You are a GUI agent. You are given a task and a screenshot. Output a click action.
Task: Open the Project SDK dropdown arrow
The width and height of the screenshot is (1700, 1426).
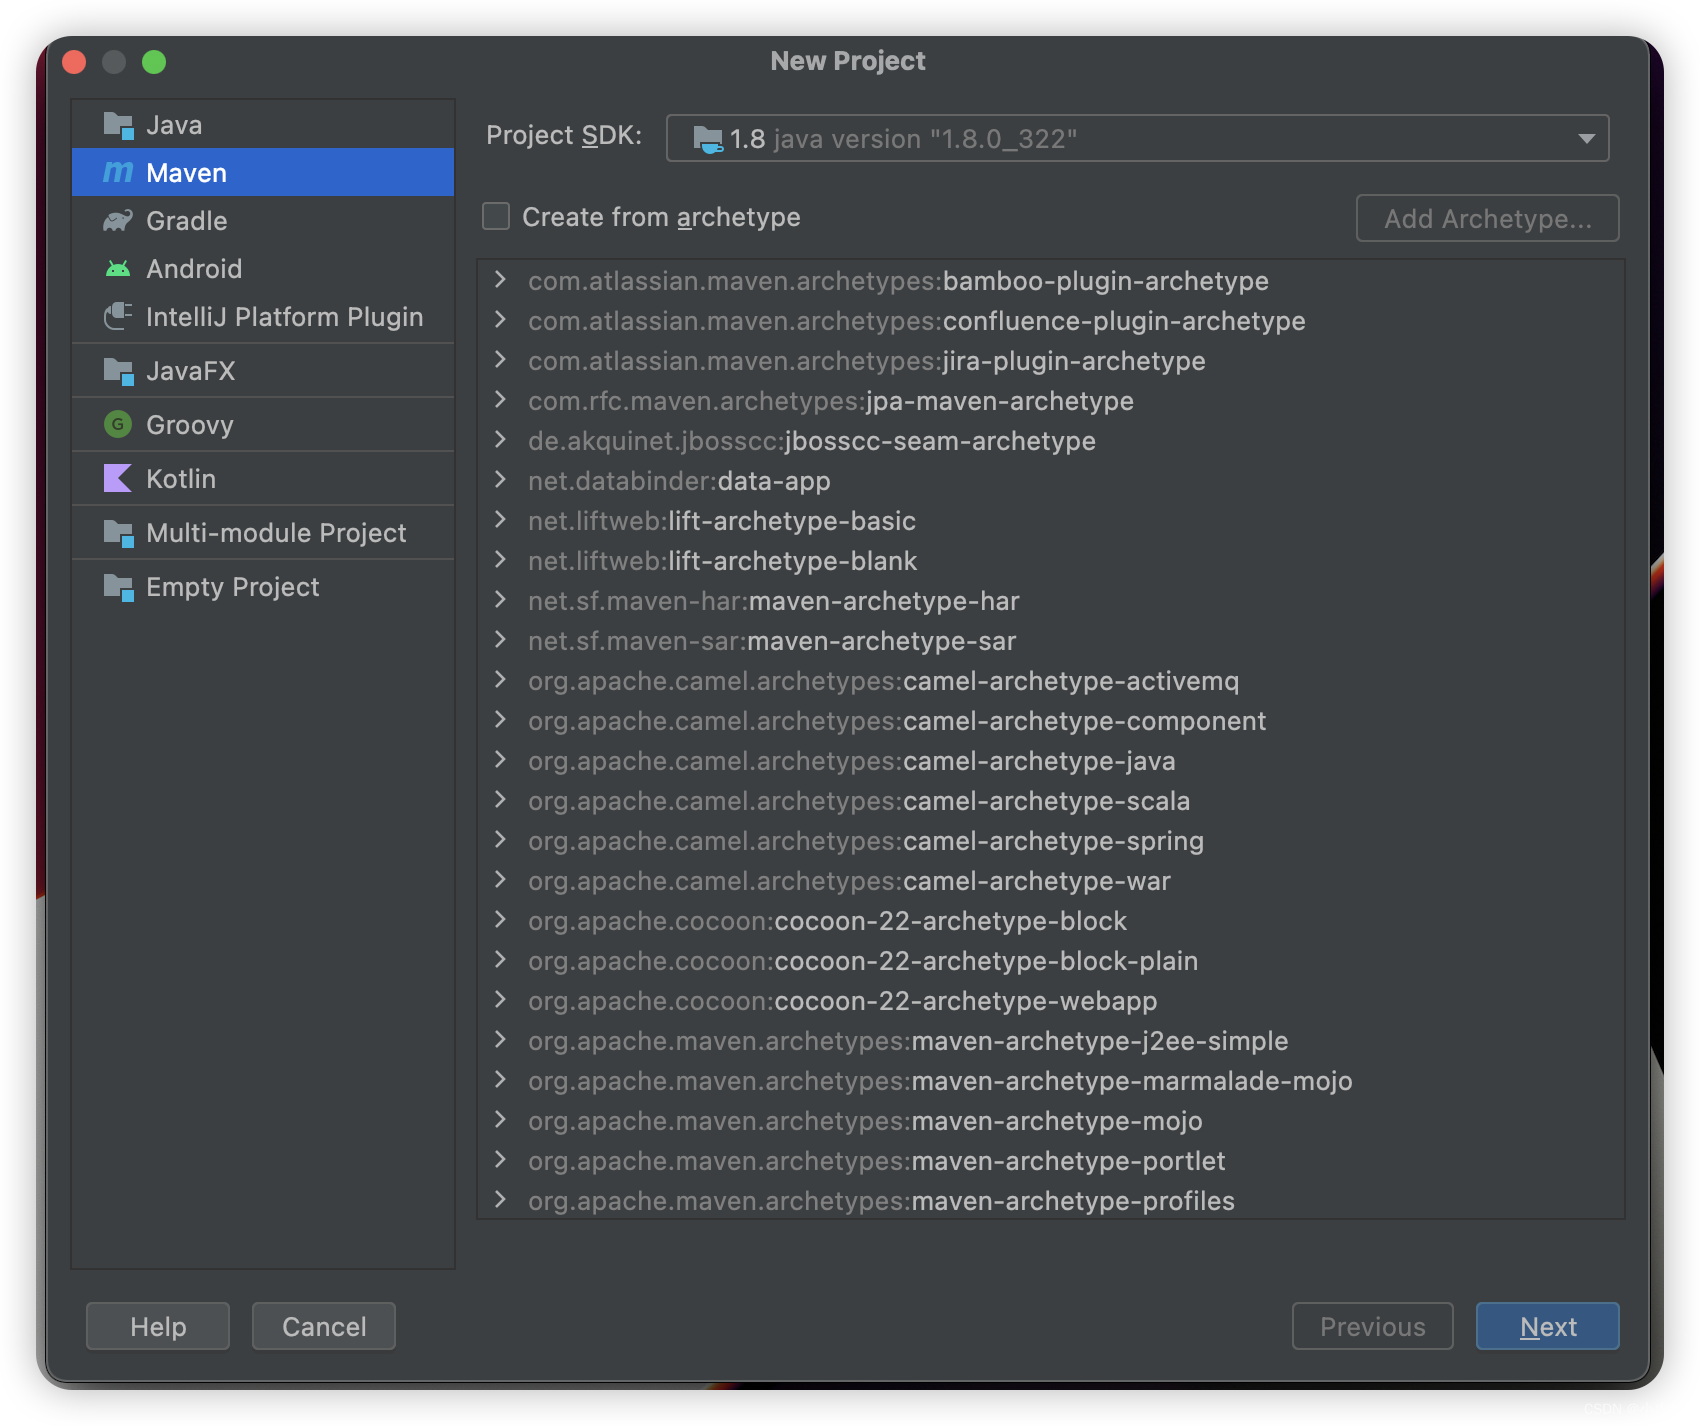tap(1586, 139)
